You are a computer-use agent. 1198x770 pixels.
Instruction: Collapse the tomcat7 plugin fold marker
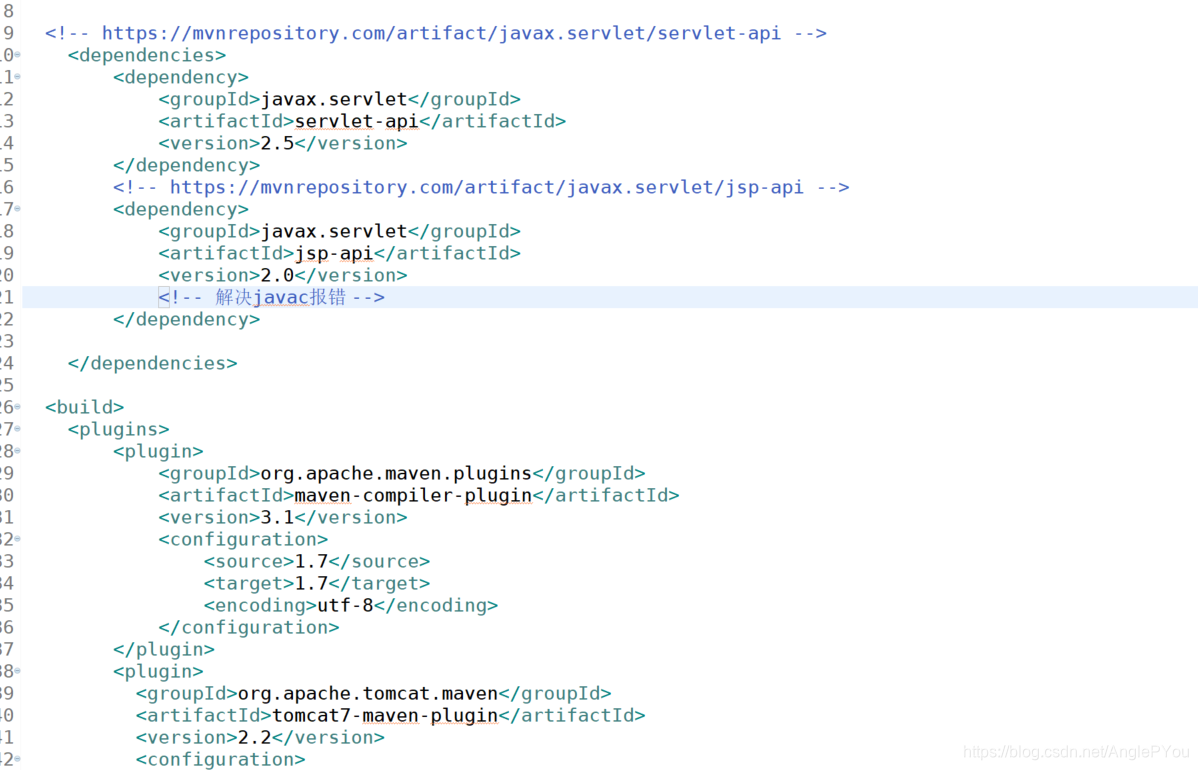(x=18, y=671)
